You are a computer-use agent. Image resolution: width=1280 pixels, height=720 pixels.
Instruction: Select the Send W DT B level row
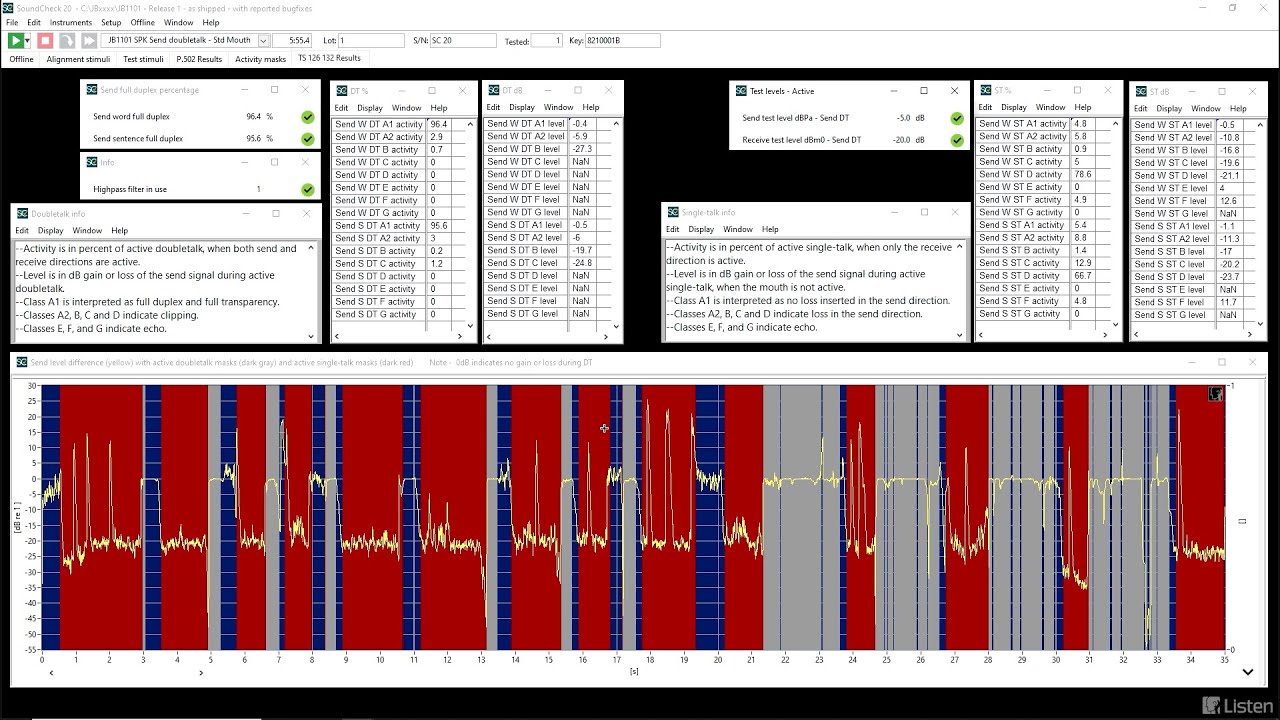(548, 149)
